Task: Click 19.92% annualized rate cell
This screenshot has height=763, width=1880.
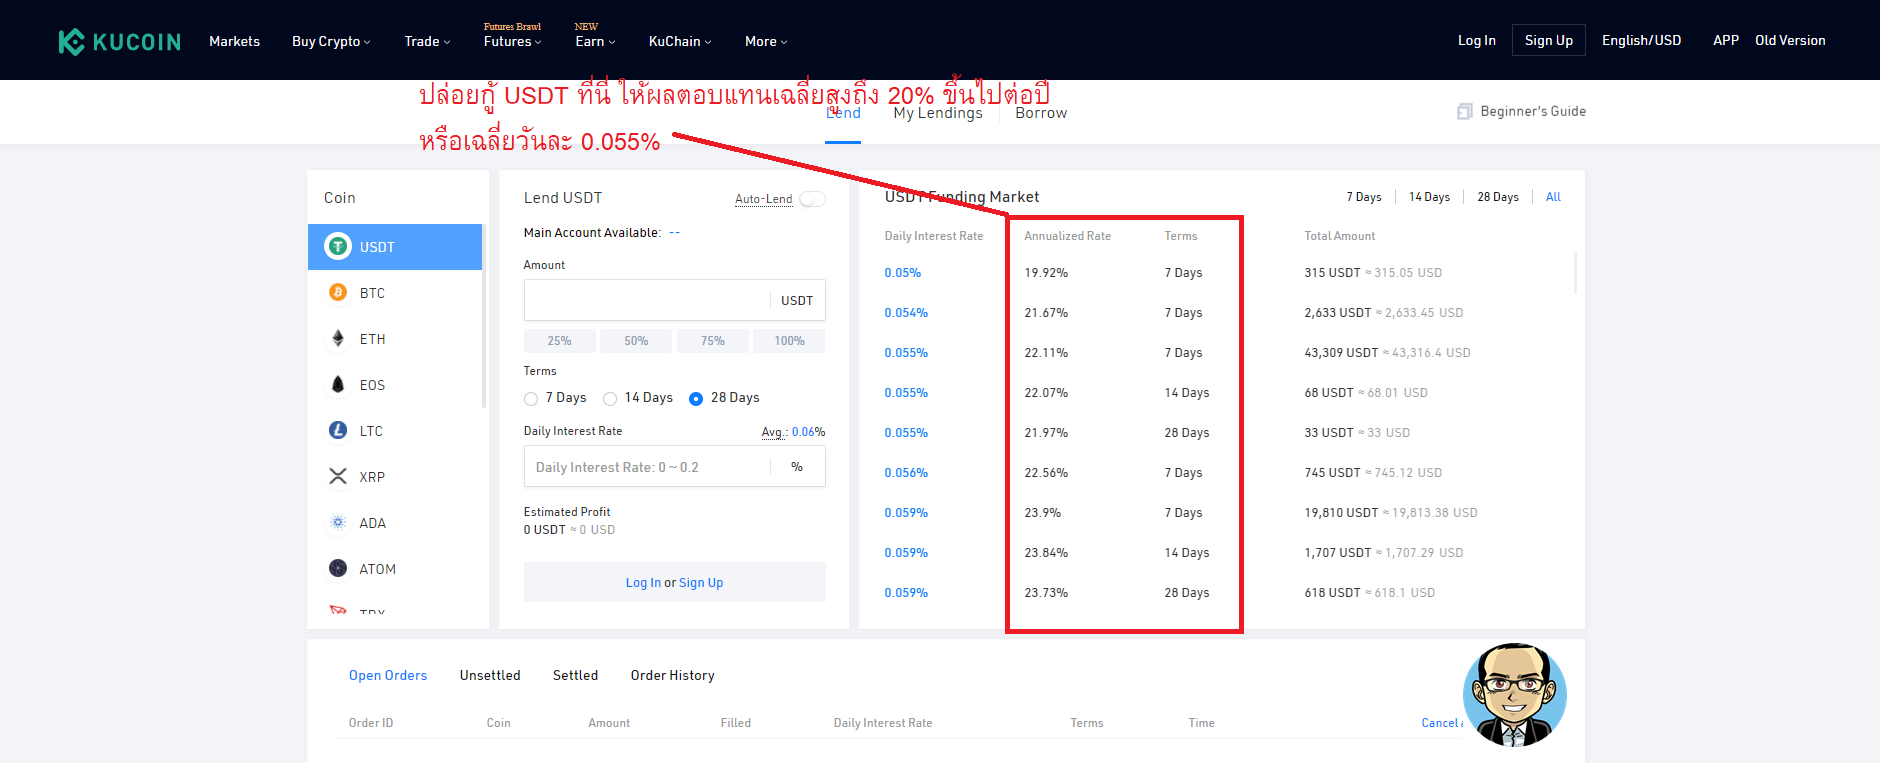Action: (x=1046, y=273)
